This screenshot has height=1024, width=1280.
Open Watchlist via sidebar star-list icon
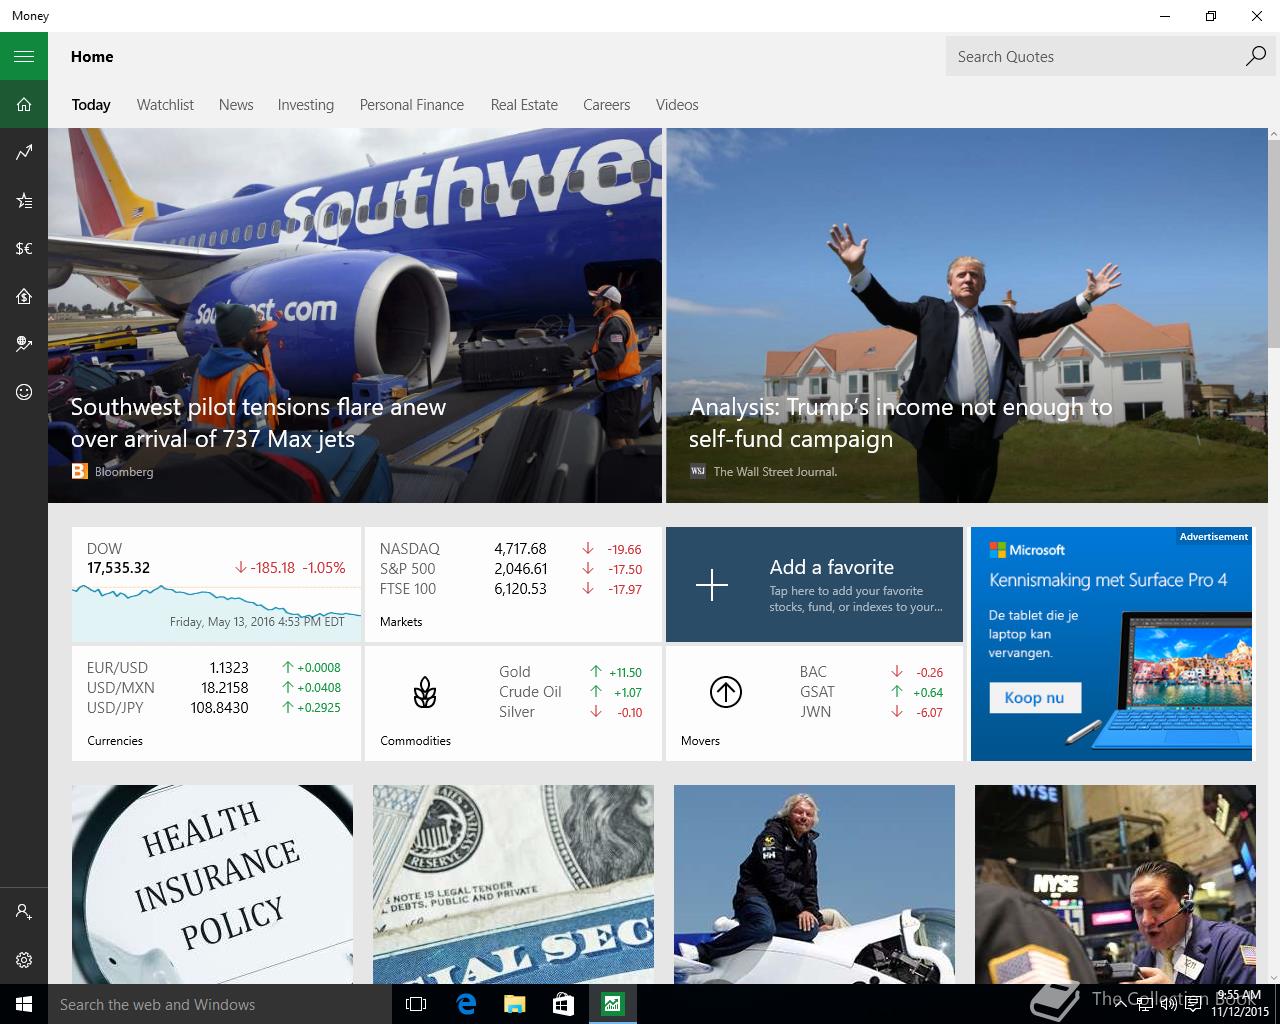click(x=24, y=200)
